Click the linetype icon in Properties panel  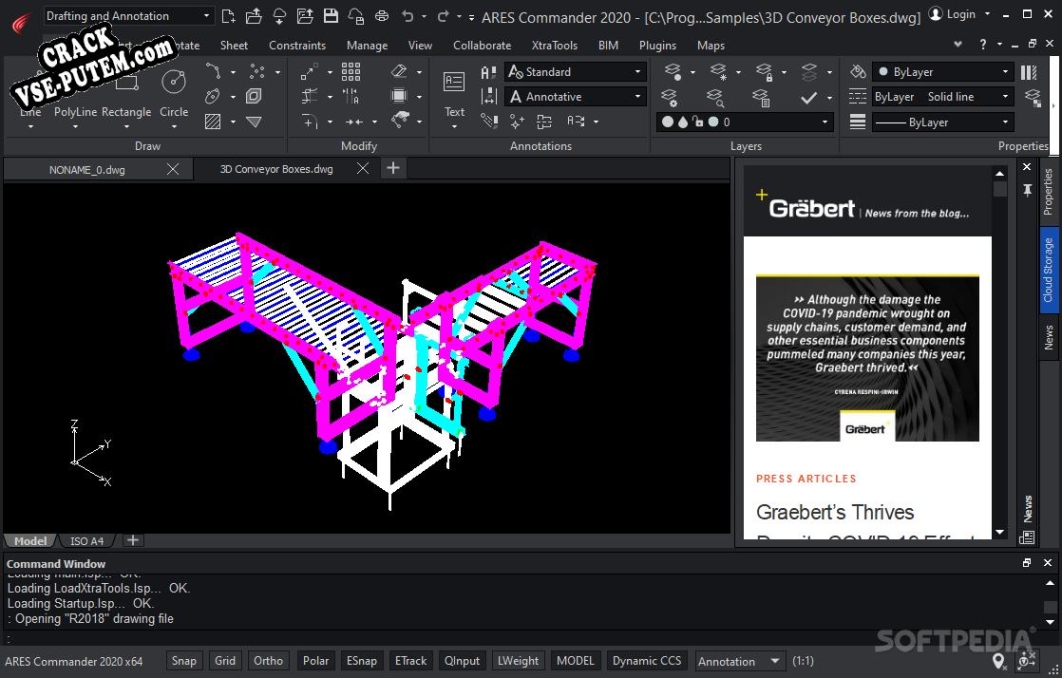(x=857, y=96)
